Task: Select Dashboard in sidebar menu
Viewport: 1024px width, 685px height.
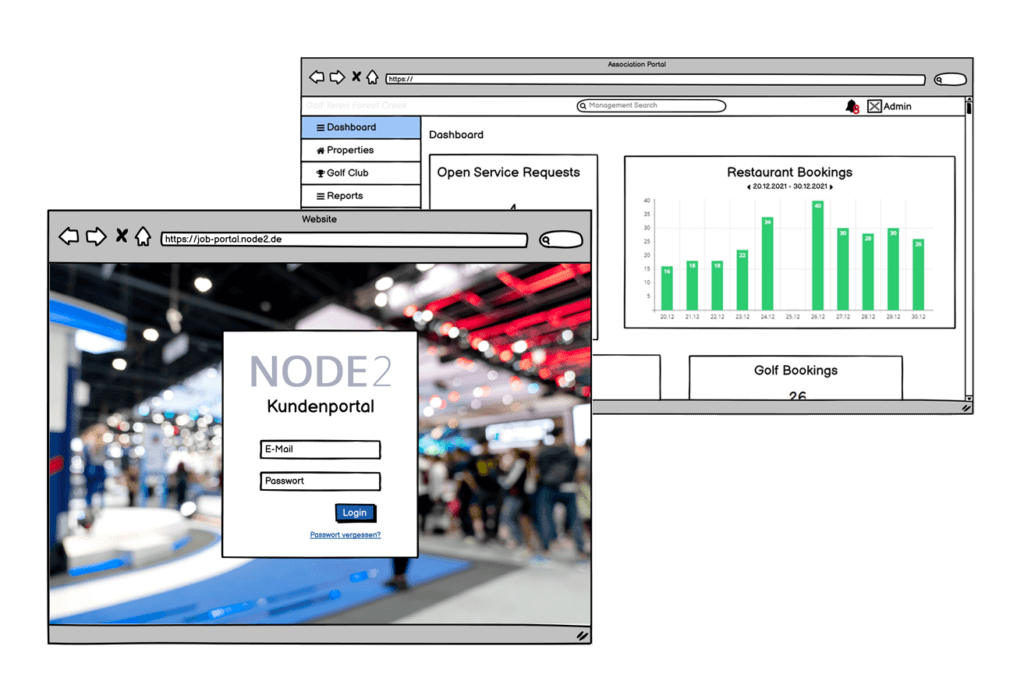Action: [361, 127]
